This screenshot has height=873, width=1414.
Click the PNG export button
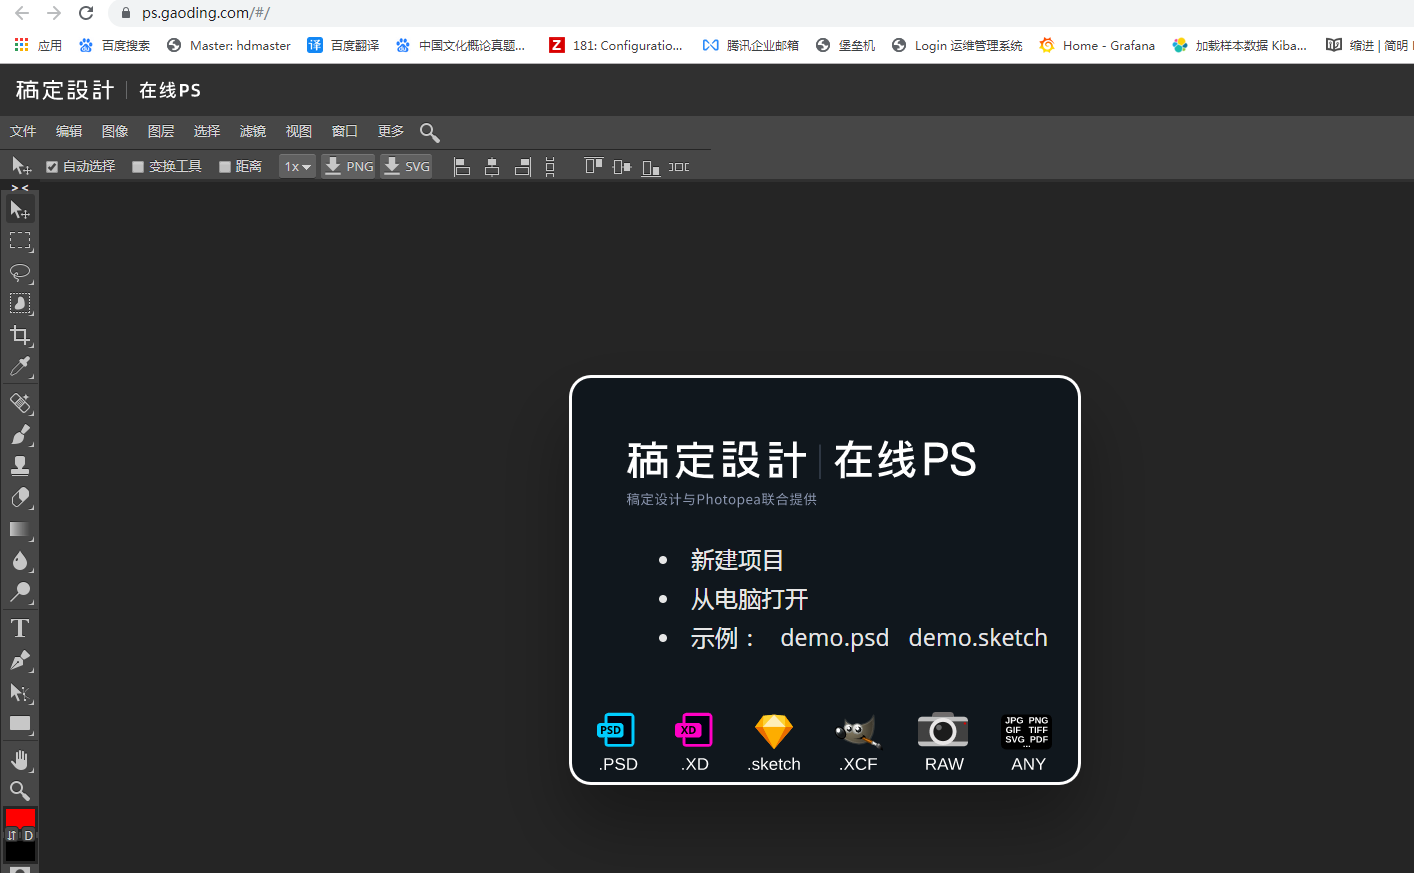tap(348, 166)
